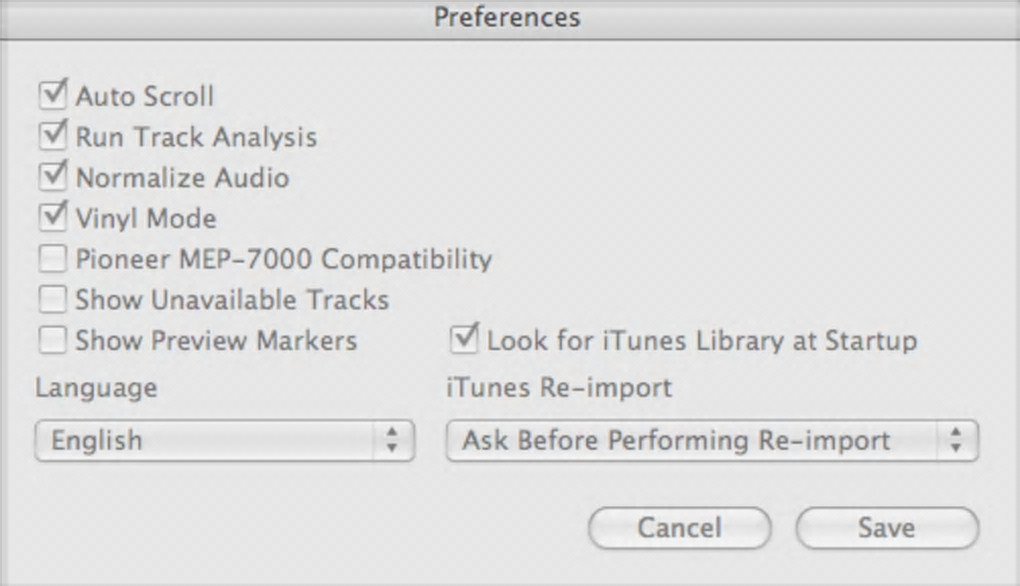Click the Show Preview Markers label

(x=216, y=341)
